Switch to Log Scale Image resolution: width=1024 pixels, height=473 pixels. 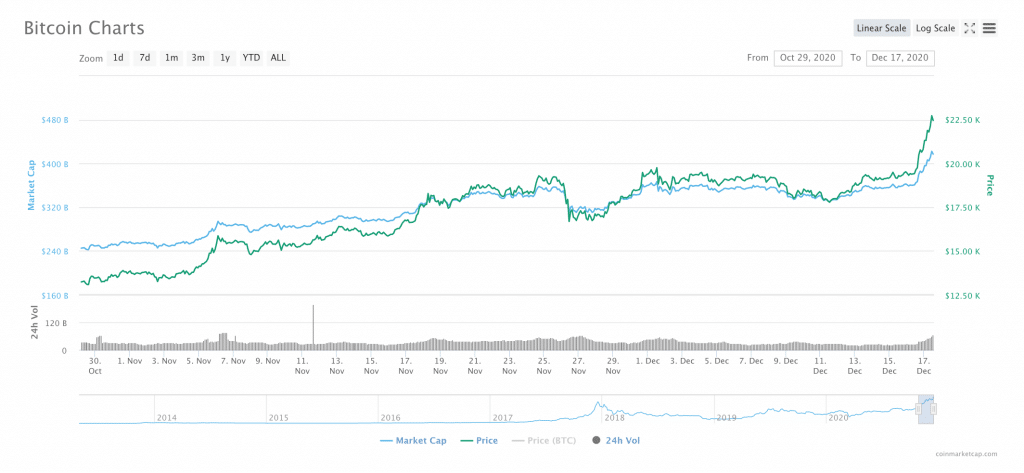pos(935,28)
